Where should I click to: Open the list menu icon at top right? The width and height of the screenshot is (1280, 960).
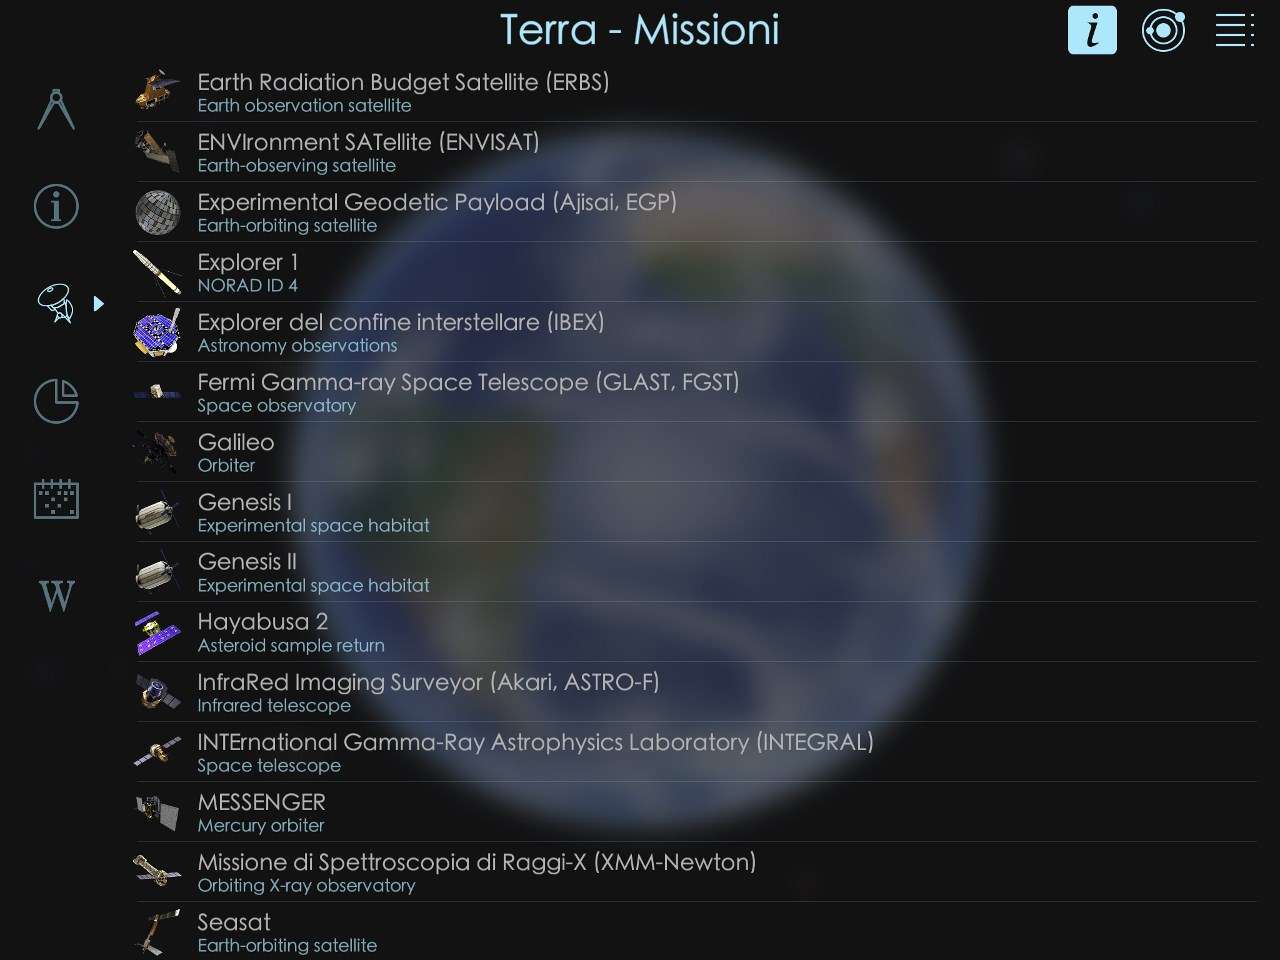[x=1235, y=30]
